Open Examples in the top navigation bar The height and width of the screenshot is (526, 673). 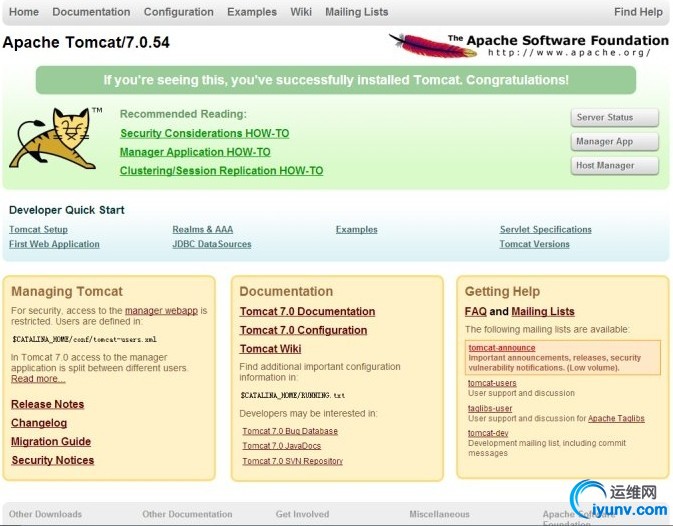[x=252, y=12]
